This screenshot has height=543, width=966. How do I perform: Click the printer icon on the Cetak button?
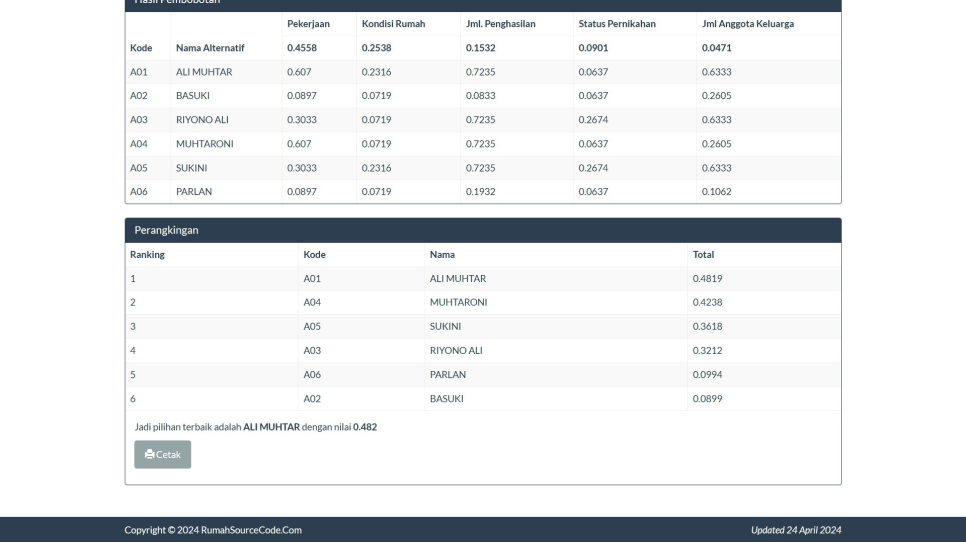tap(150, 454)
